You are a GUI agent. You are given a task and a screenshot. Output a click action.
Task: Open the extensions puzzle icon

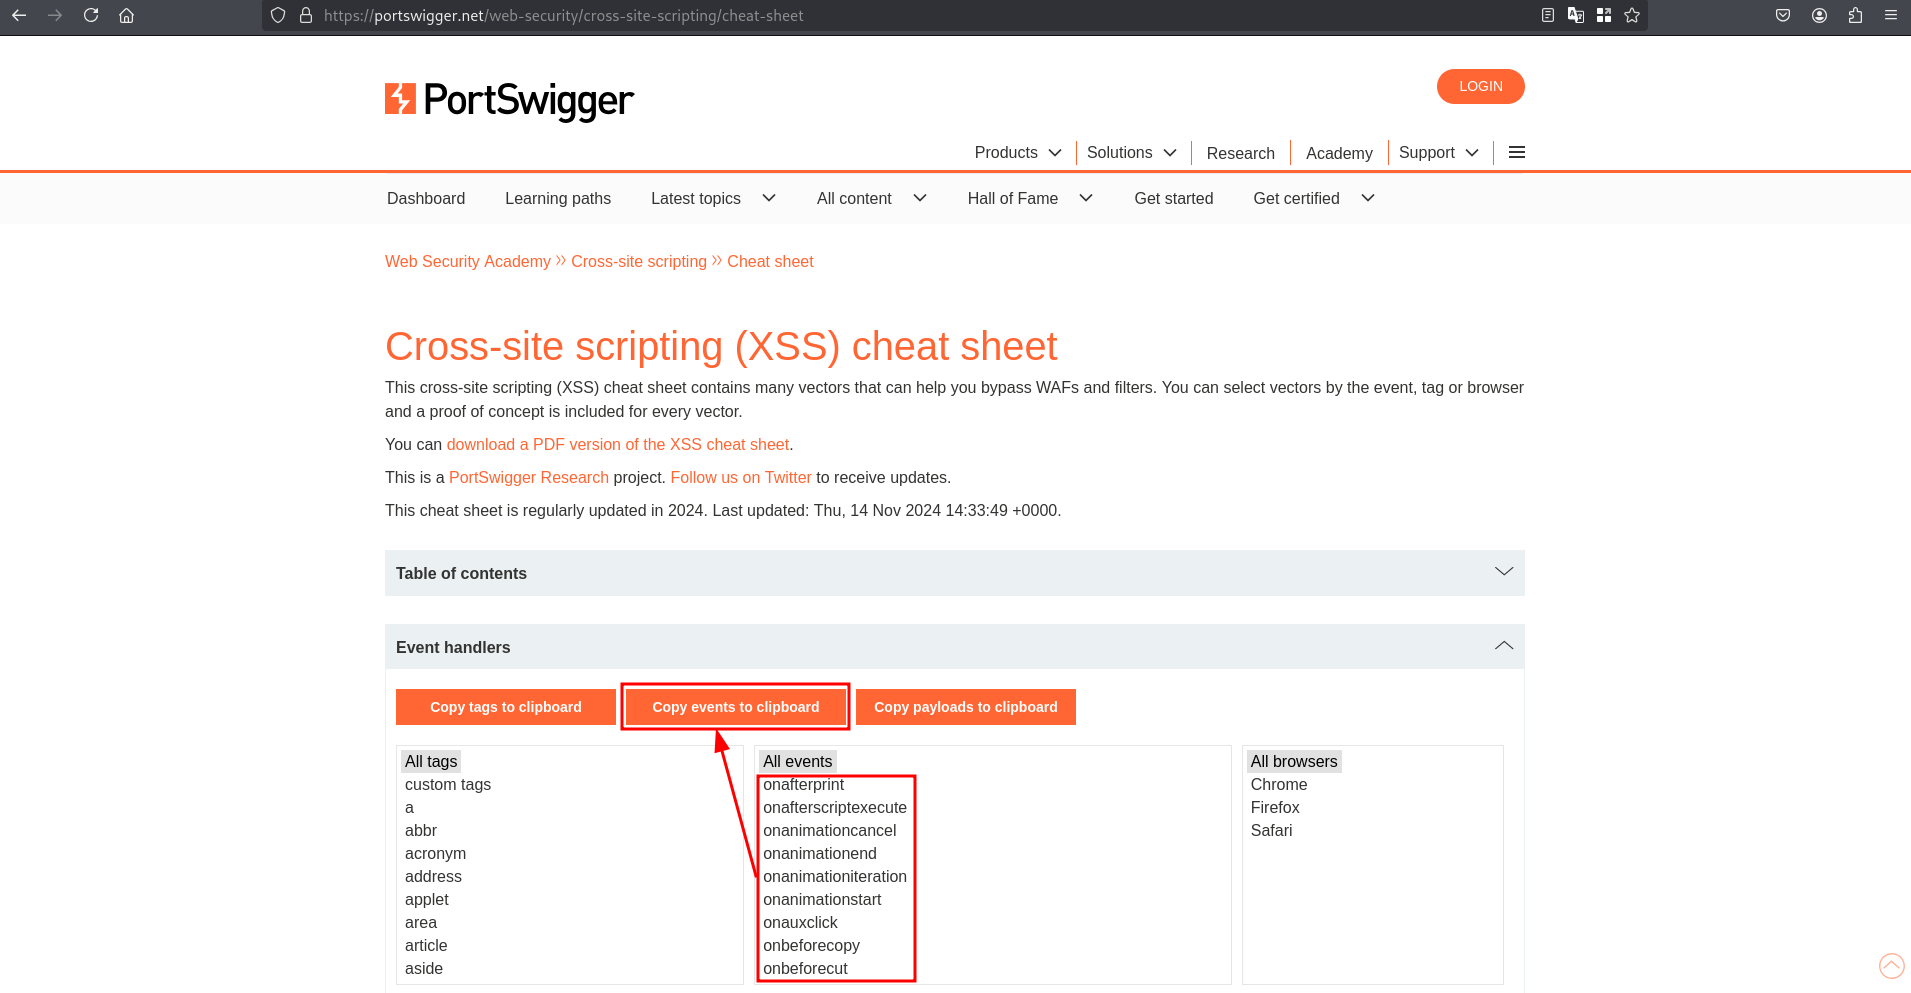1855,15
